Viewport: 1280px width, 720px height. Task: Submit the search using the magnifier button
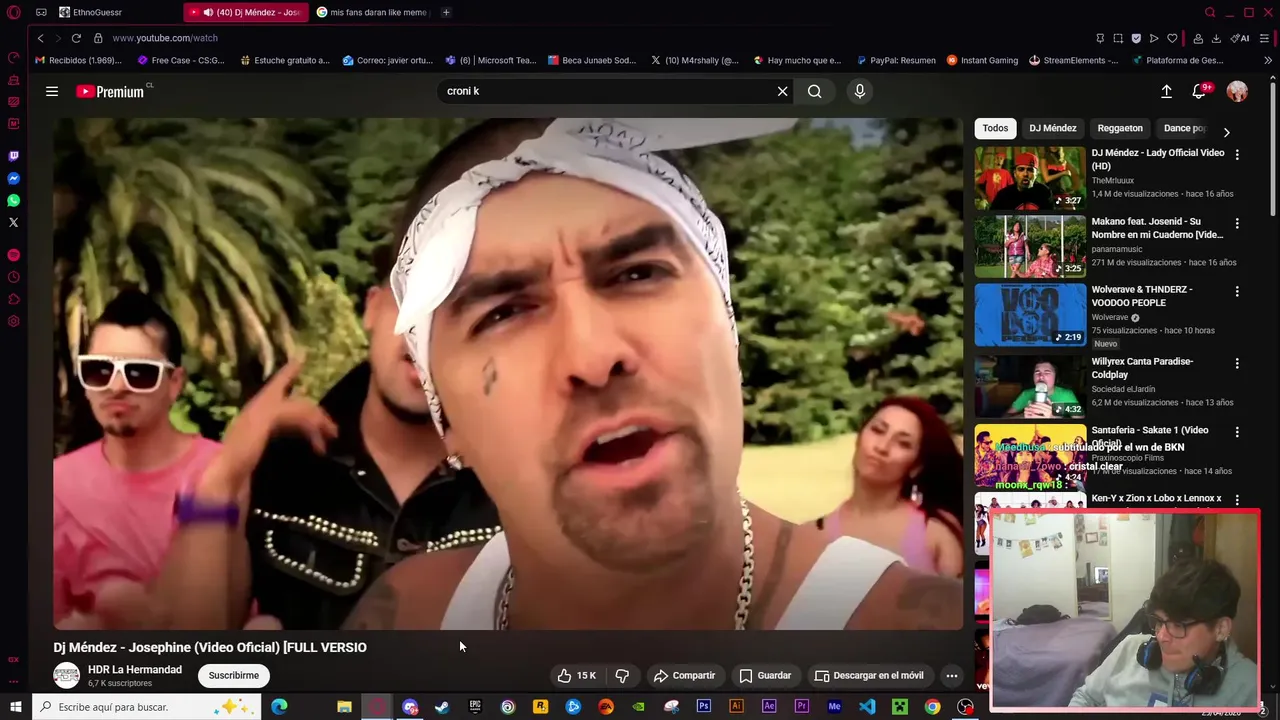point(815,91)
